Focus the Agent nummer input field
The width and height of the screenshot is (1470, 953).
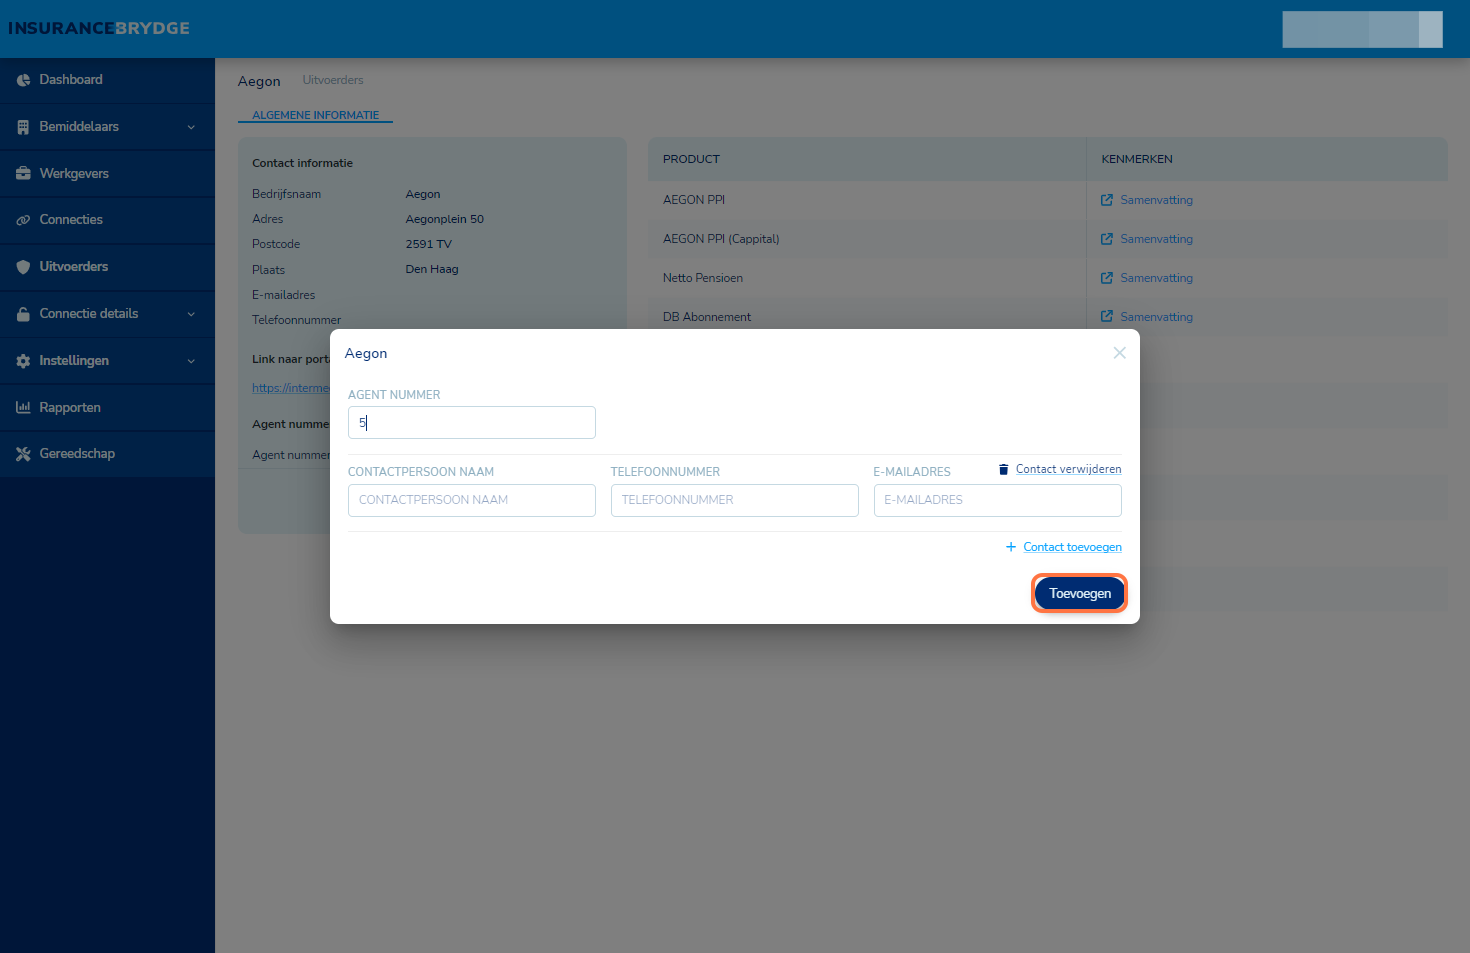(472, 422)
